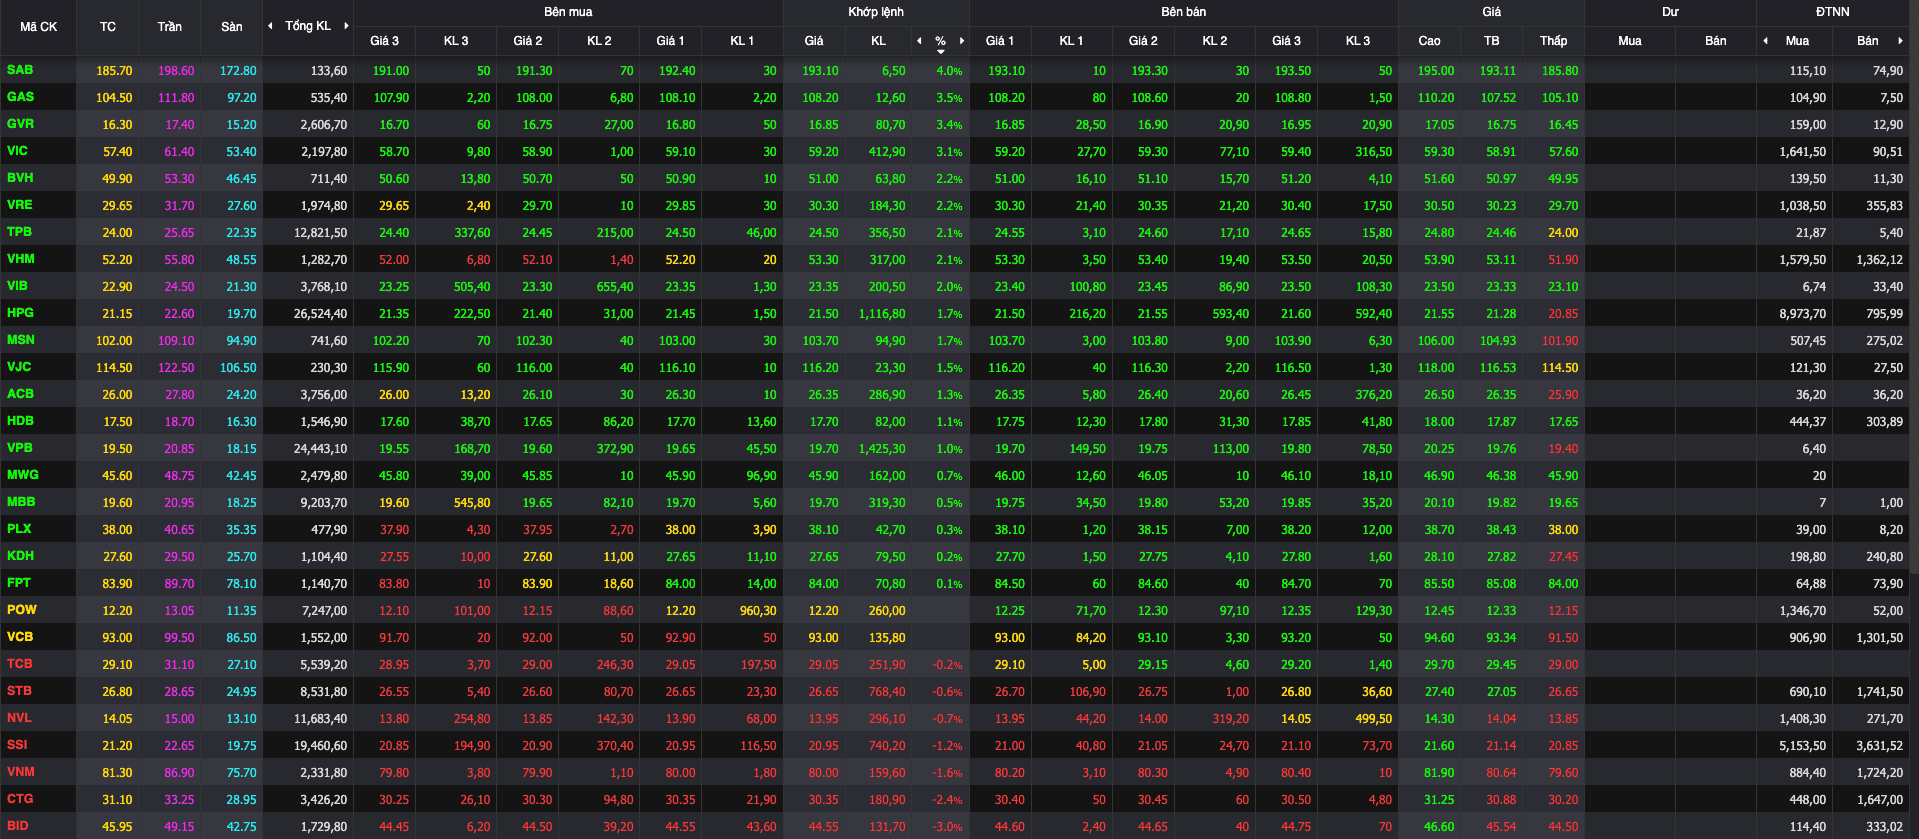
Task: Open the MSN ticker symbol
Action: pos(20,340)
